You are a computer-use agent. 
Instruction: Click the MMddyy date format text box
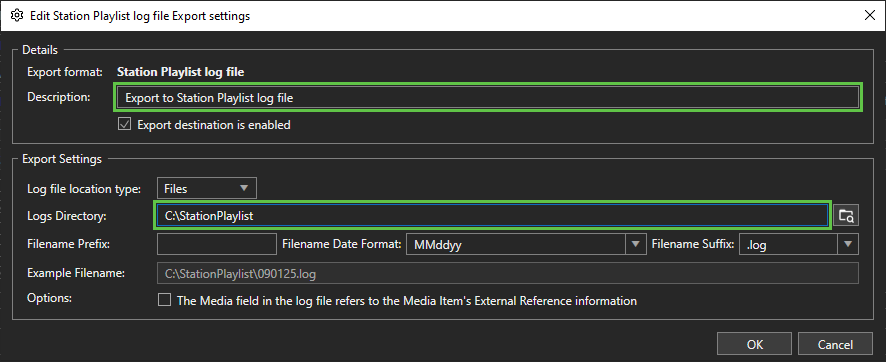click(x=516, y=245)
